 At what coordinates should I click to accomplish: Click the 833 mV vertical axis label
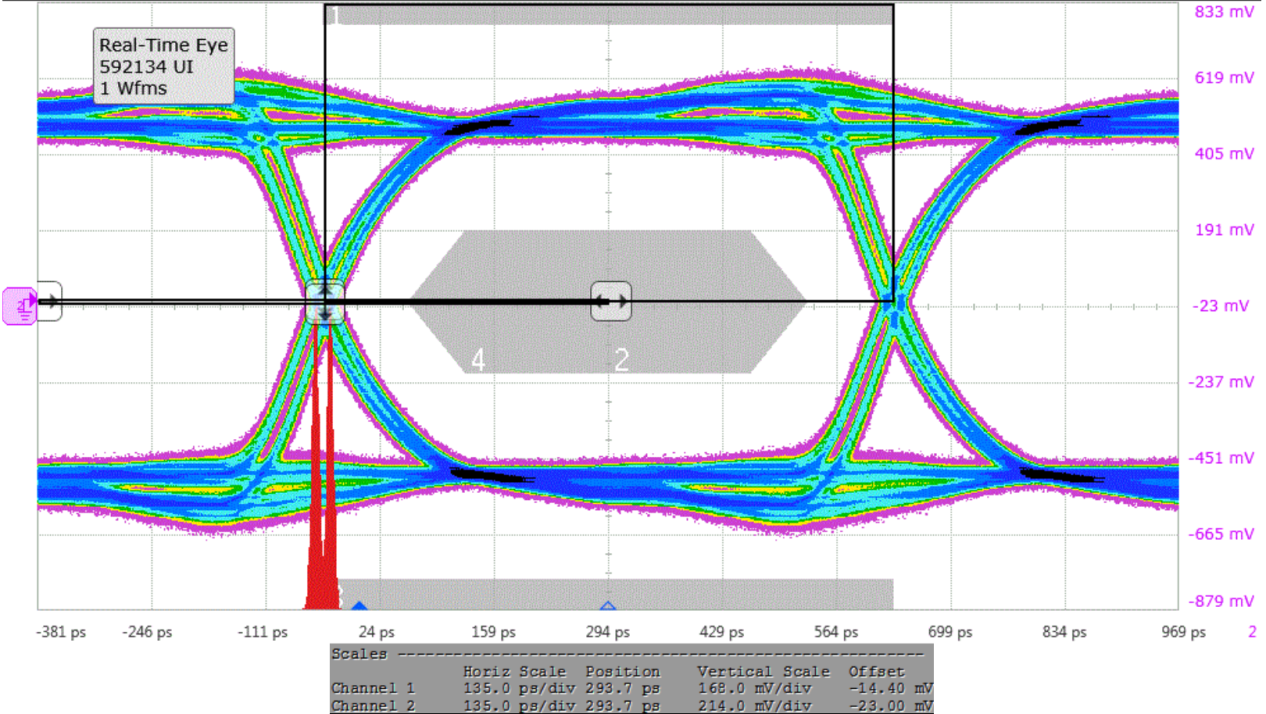pos(1224,12)
